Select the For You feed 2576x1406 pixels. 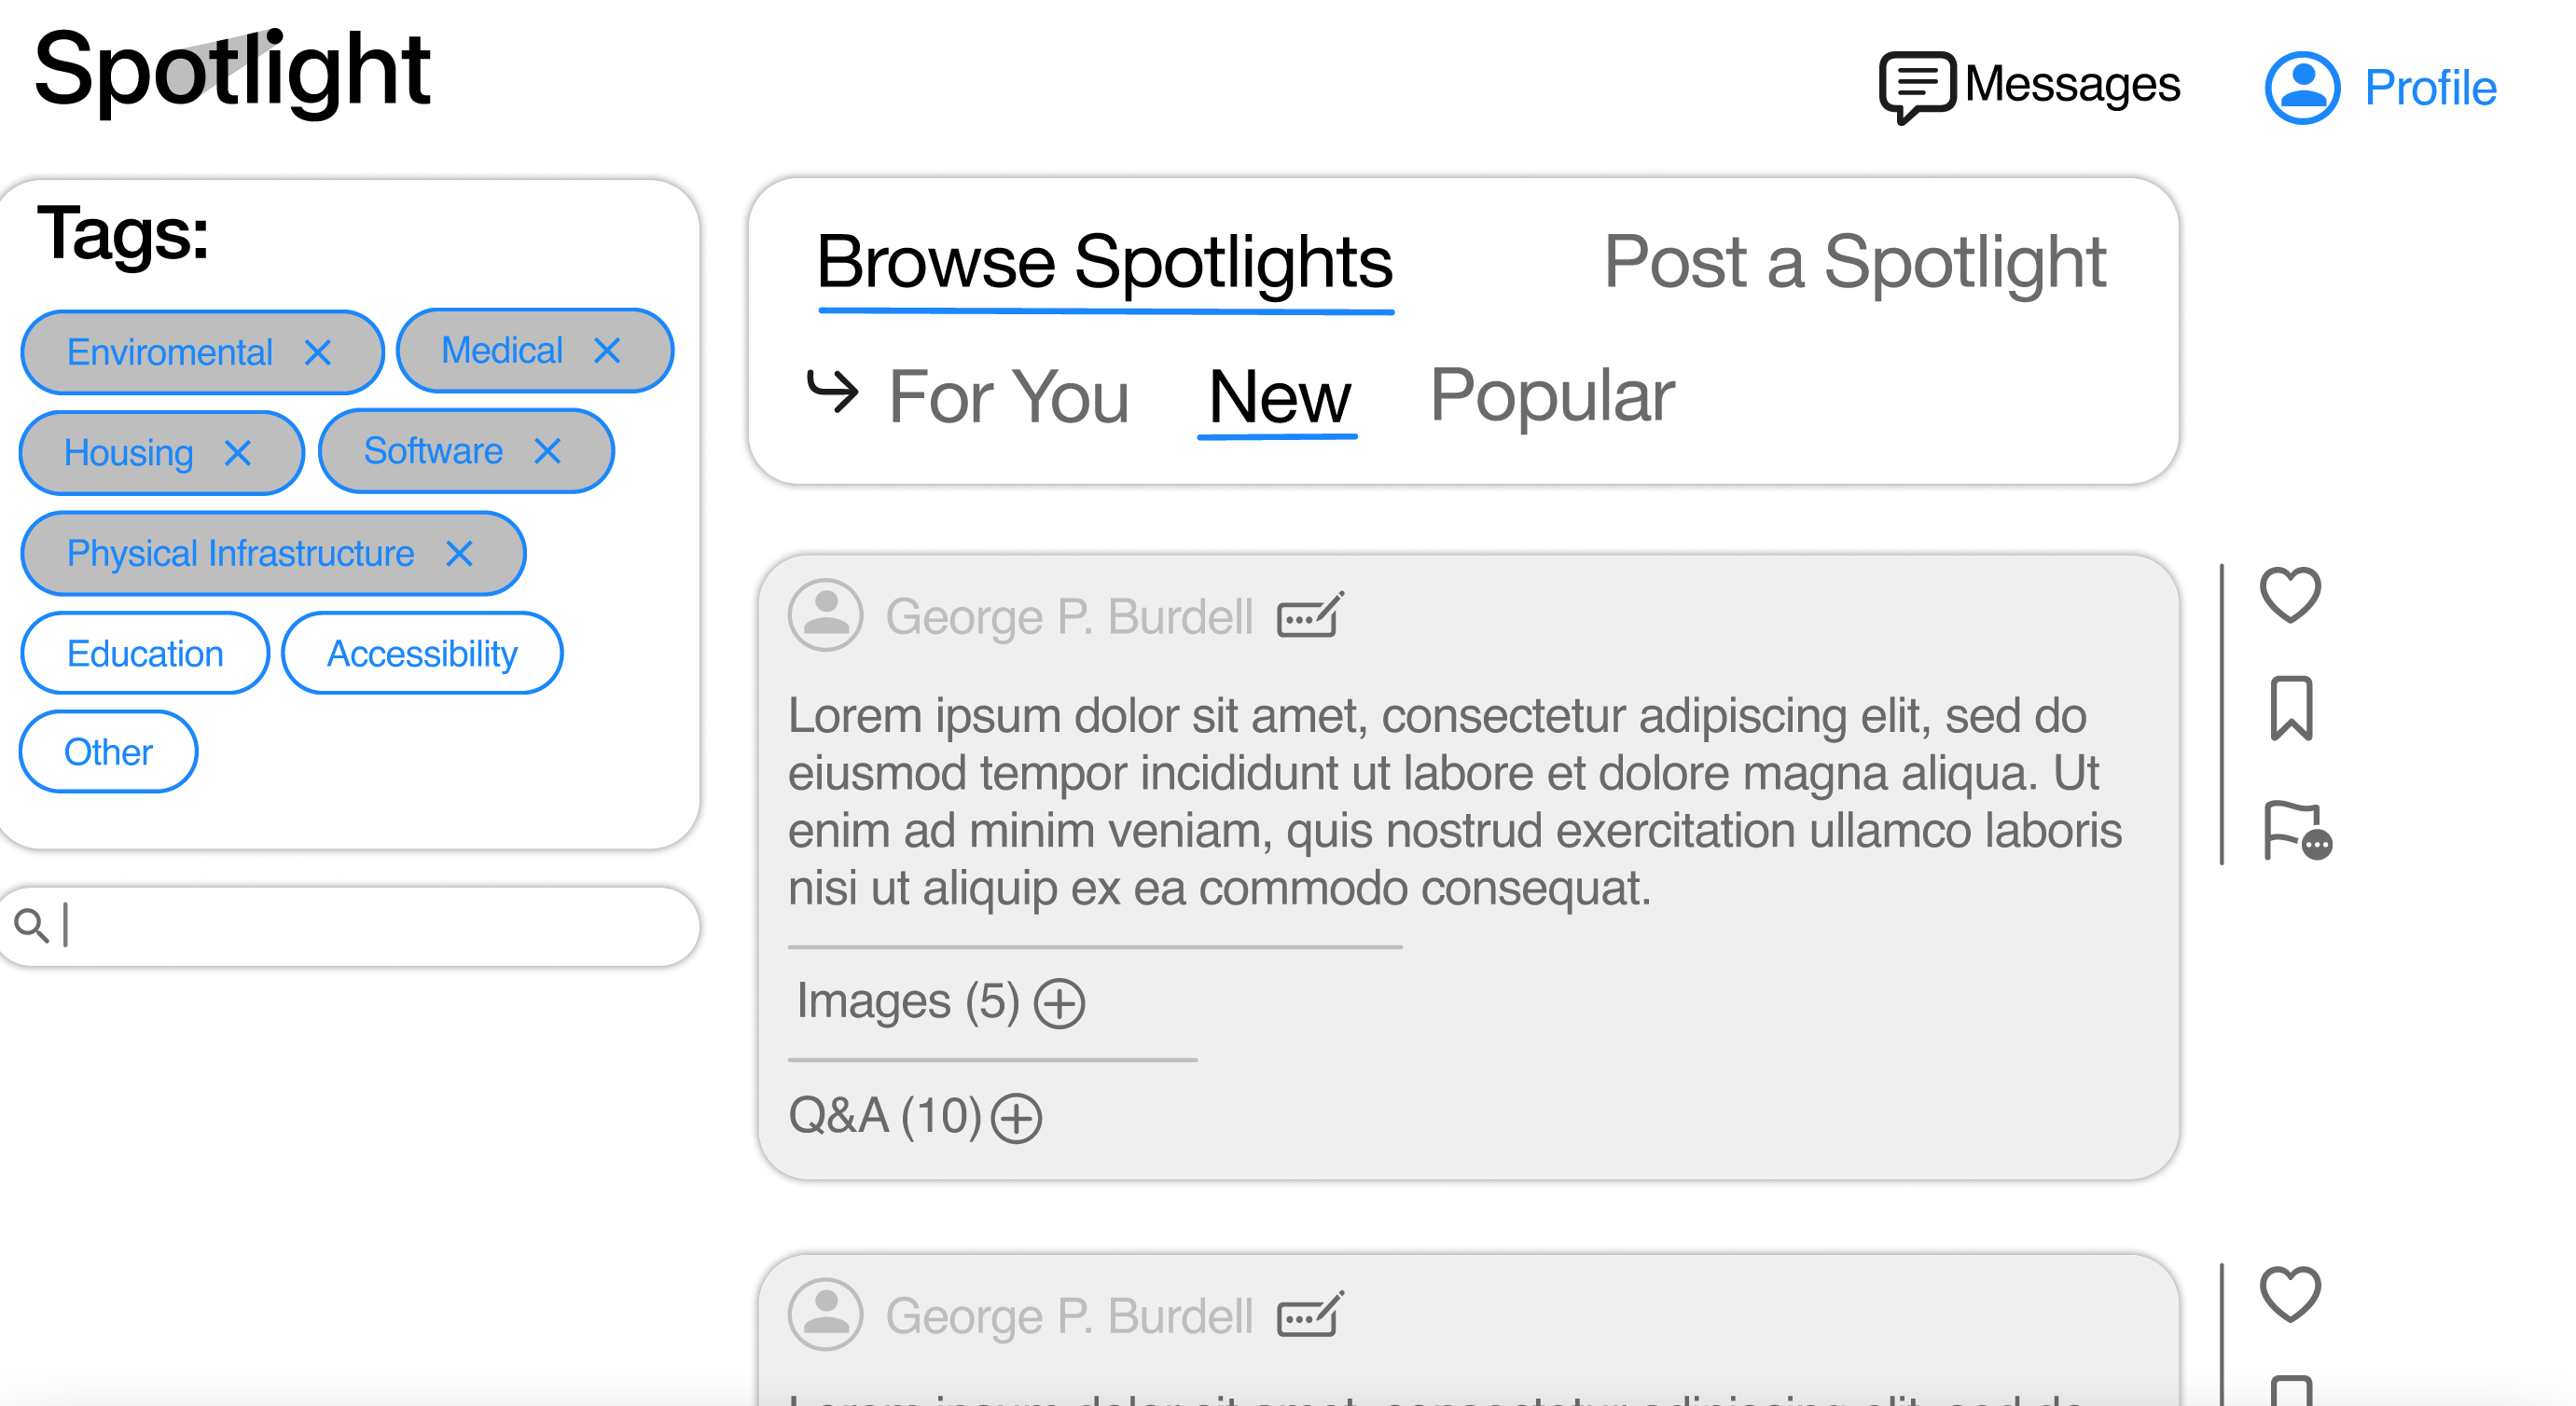click(x=1009, y=396)
